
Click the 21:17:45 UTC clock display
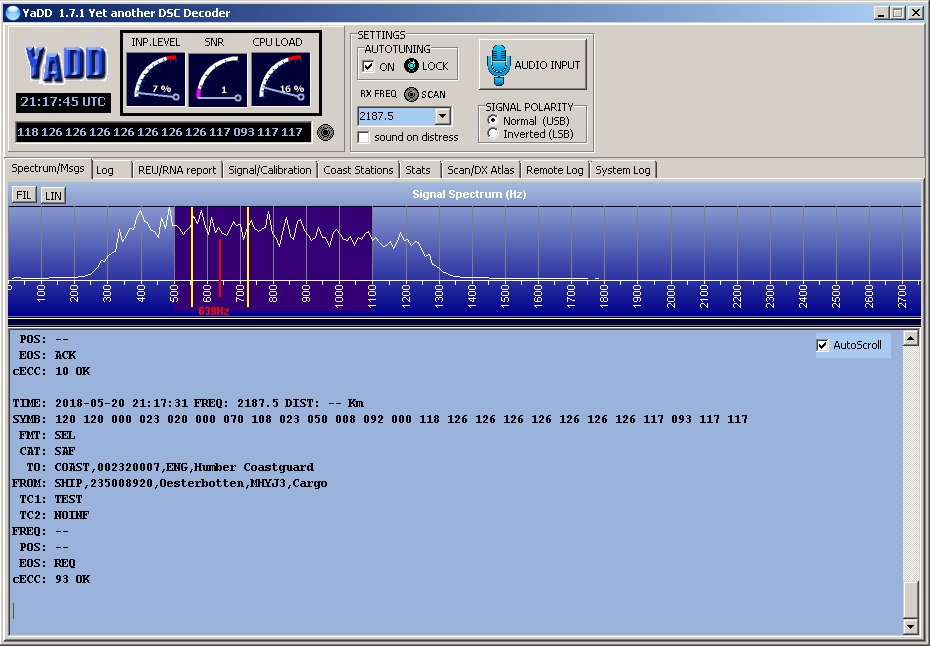click(x=63, y=102)
